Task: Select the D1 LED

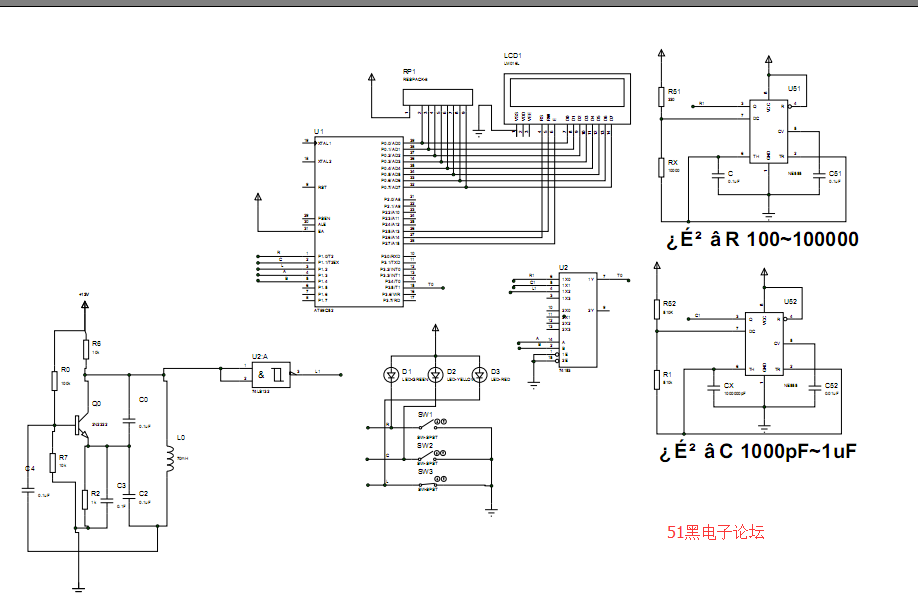Action: pyautogui.click(x=391, y=375)
